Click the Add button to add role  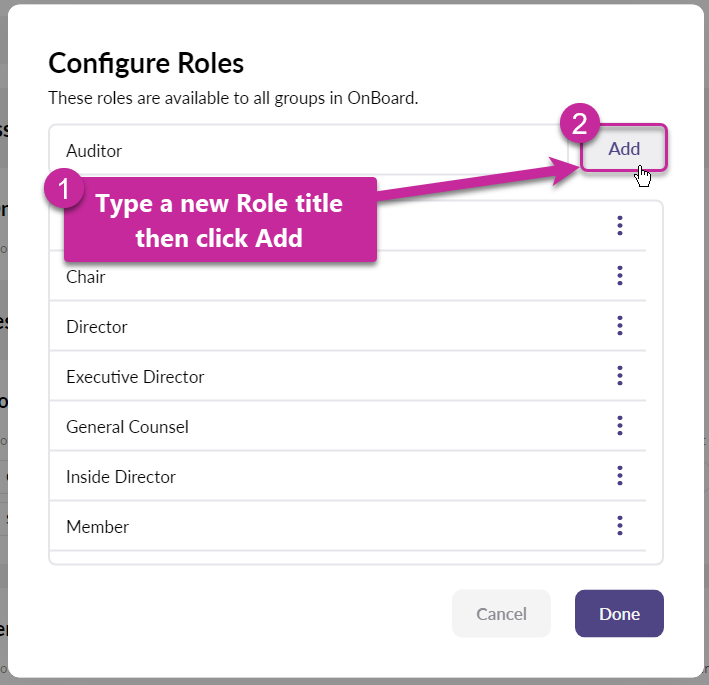(x=624, y=149)
